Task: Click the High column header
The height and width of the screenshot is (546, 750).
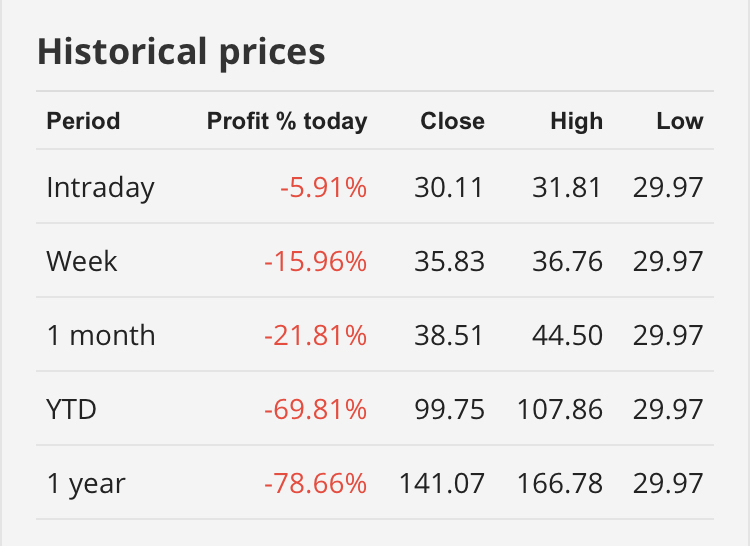Action: (576, 121)
